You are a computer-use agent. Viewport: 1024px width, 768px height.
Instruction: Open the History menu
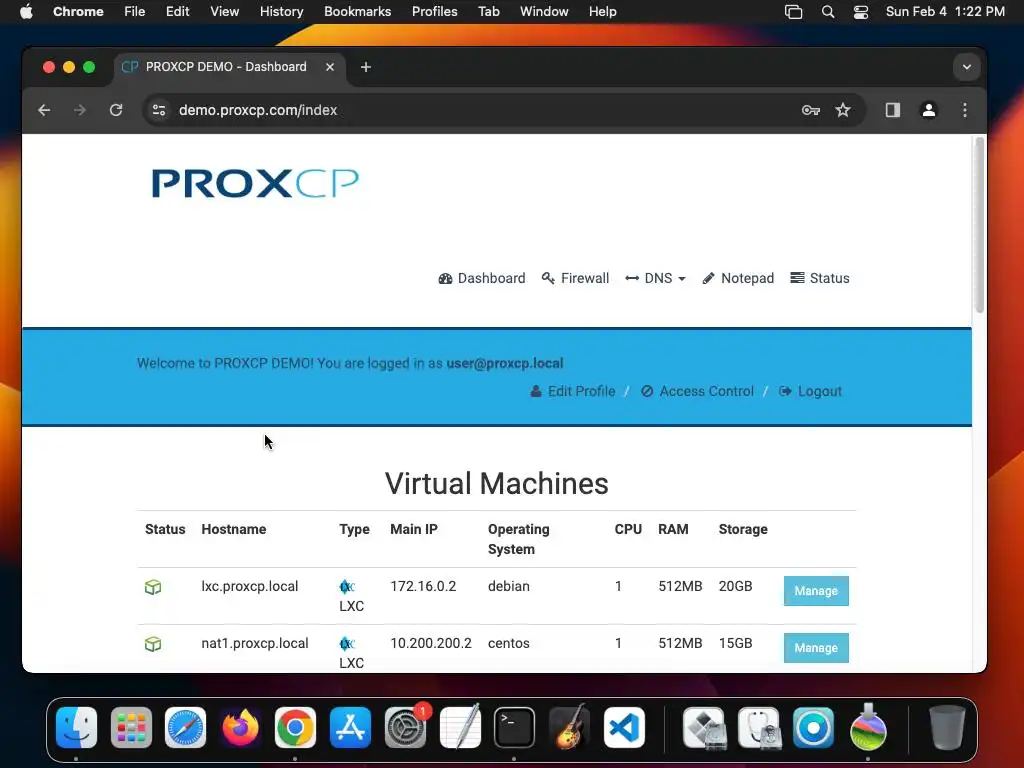(281, 12)
